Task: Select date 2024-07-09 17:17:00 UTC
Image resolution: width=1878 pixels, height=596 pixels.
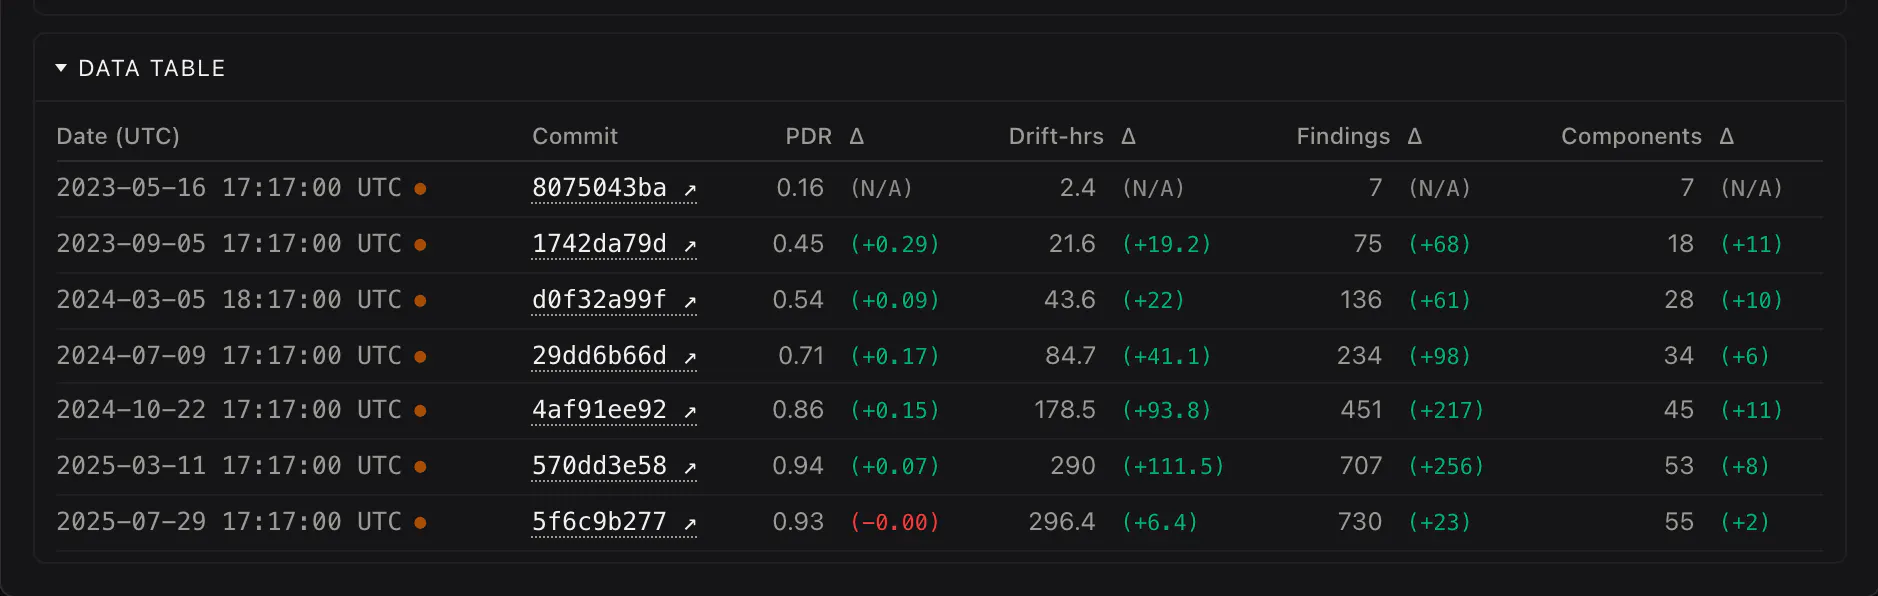Action: (229, 356)
